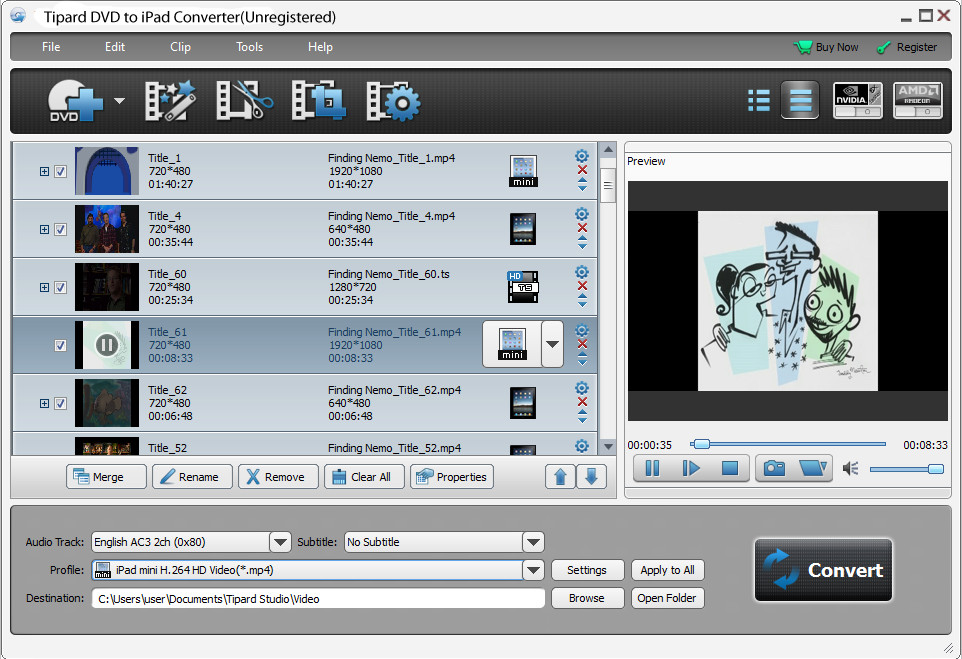This screenshot has height=659, width=962.
Task: Open the Tools menu
Action: [x=250, y=47]
